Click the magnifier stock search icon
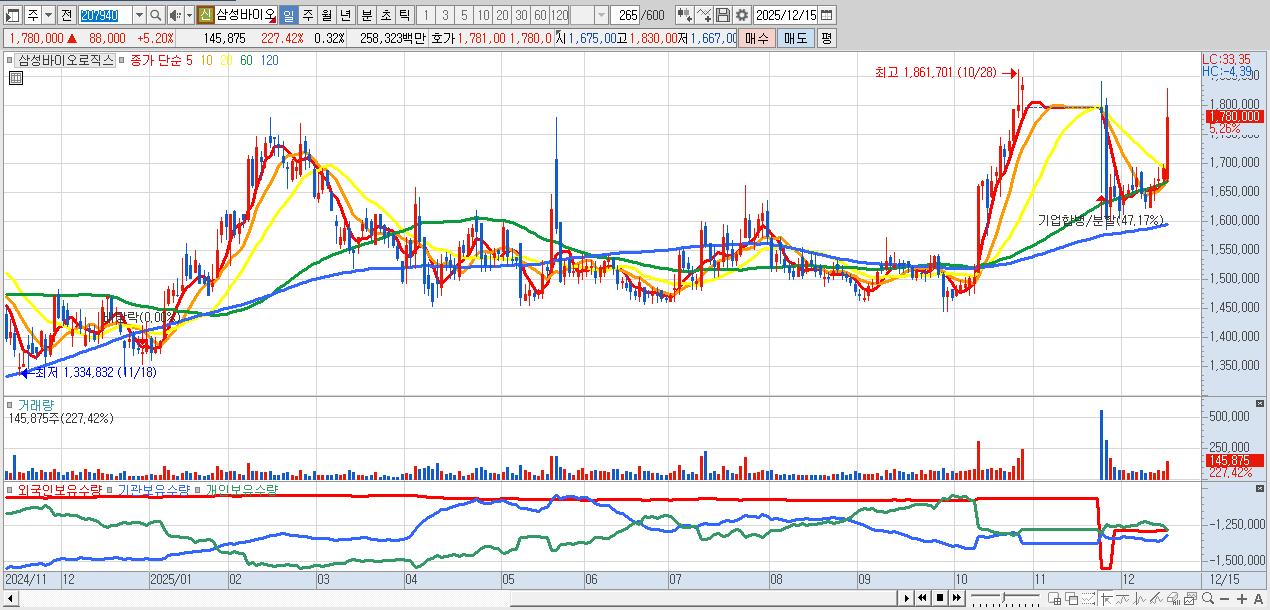The height and width of the screenshot is (610, 1270). point(155,15)
